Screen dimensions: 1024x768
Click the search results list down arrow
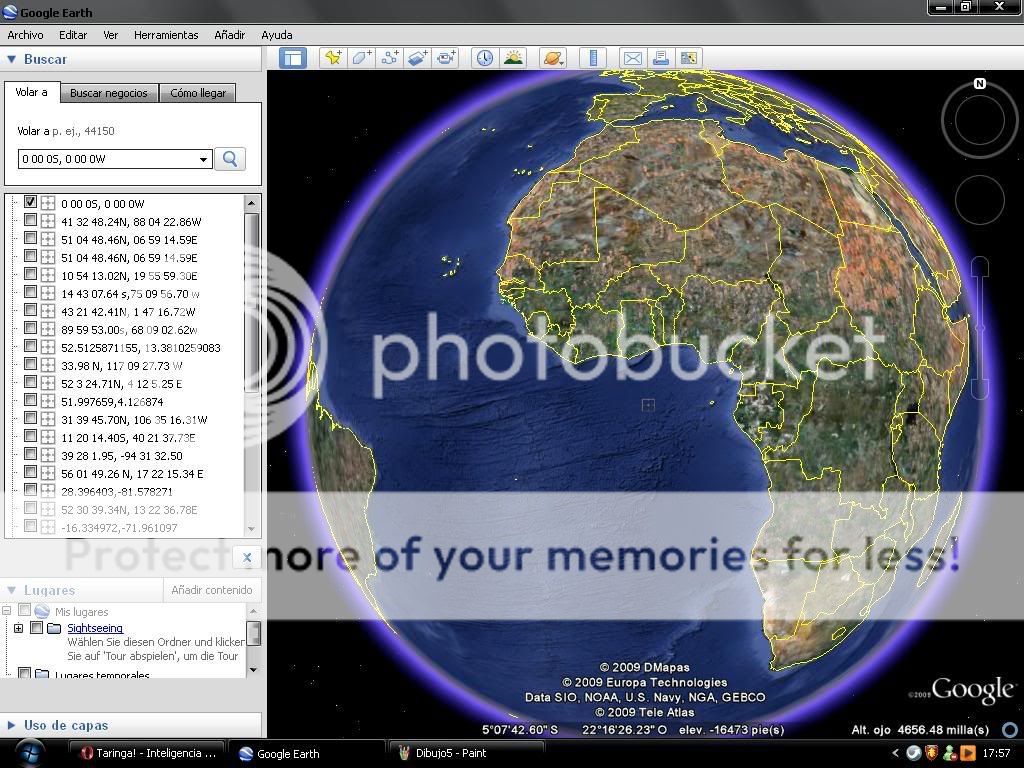click(251, 529)
